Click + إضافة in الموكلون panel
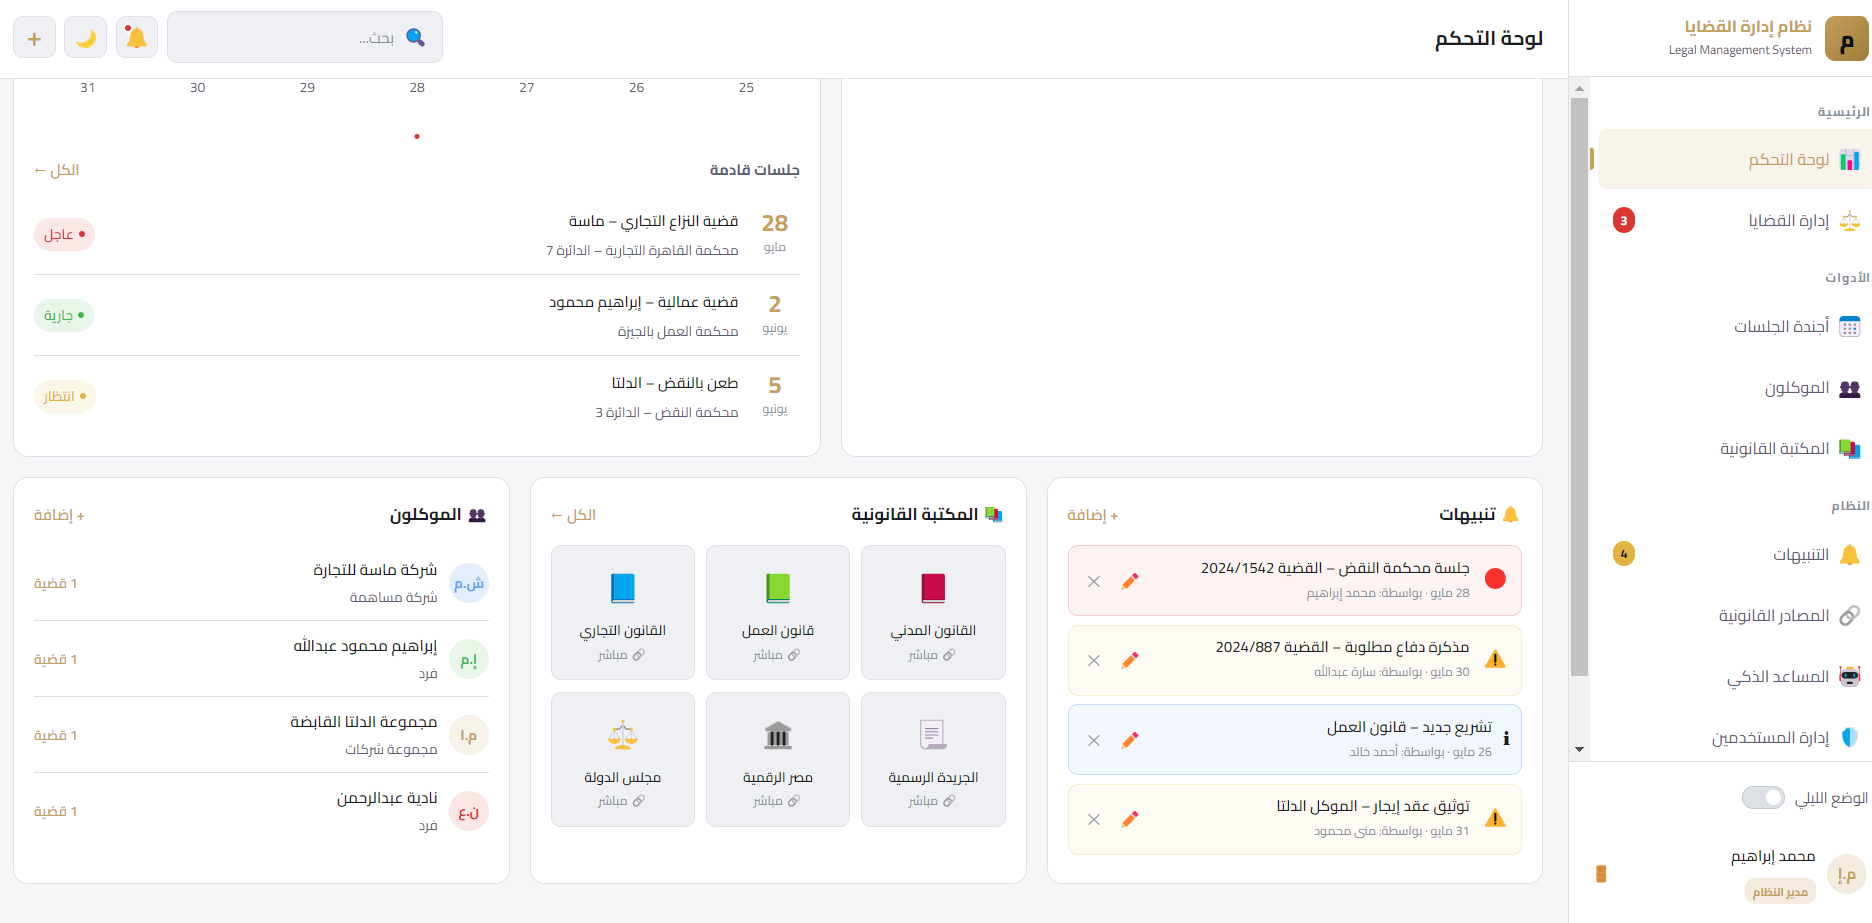 tap(59, 515)
